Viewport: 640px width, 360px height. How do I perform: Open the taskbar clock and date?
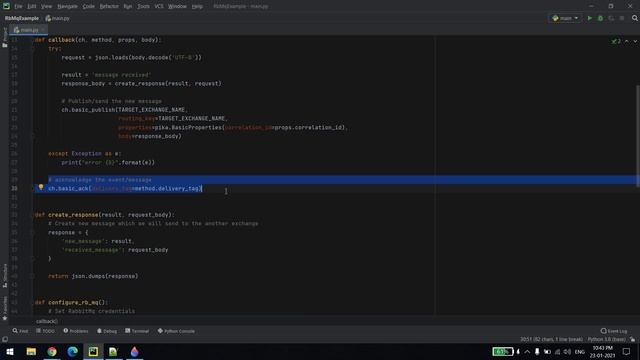tap(602, 351)
